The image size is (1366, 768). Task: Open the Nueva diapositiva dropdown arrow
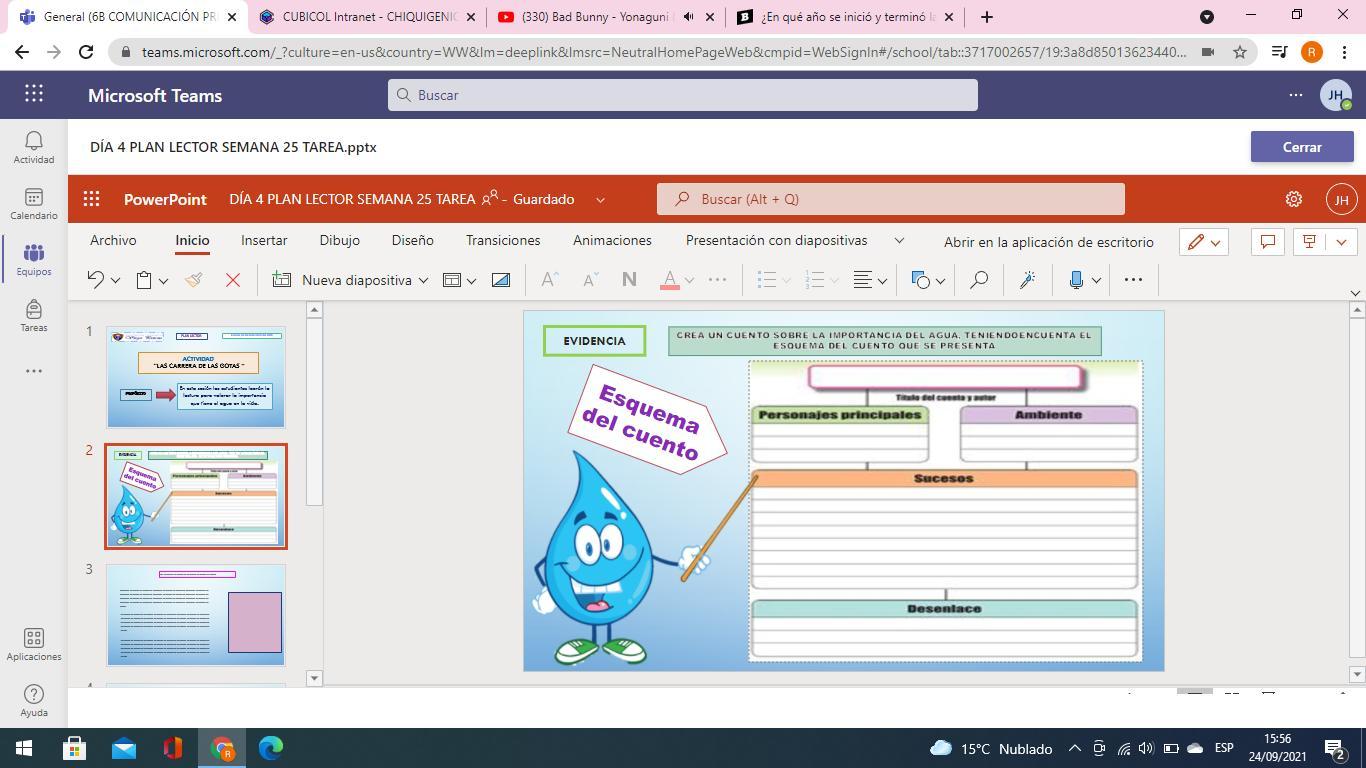(423, 281)
